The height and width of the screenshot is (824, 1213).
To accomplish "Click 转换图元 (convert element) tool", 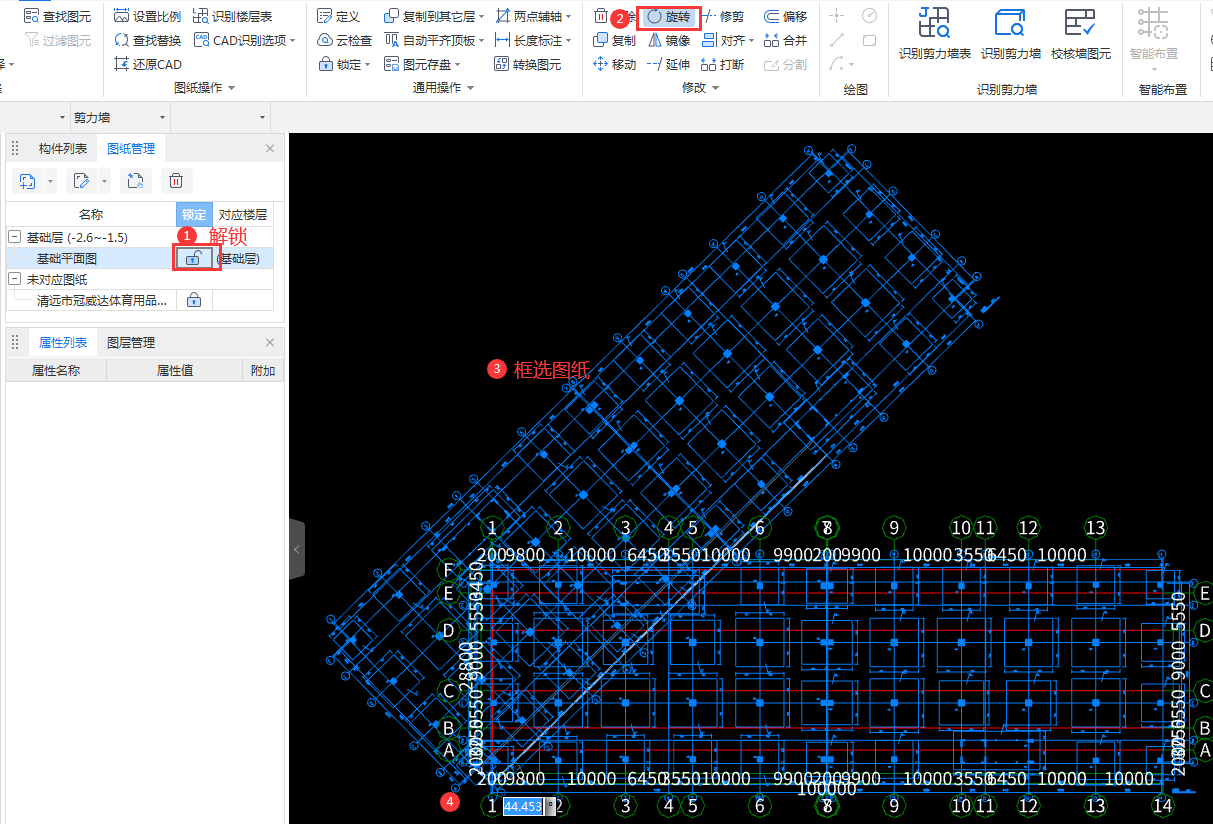I will 528,64.
